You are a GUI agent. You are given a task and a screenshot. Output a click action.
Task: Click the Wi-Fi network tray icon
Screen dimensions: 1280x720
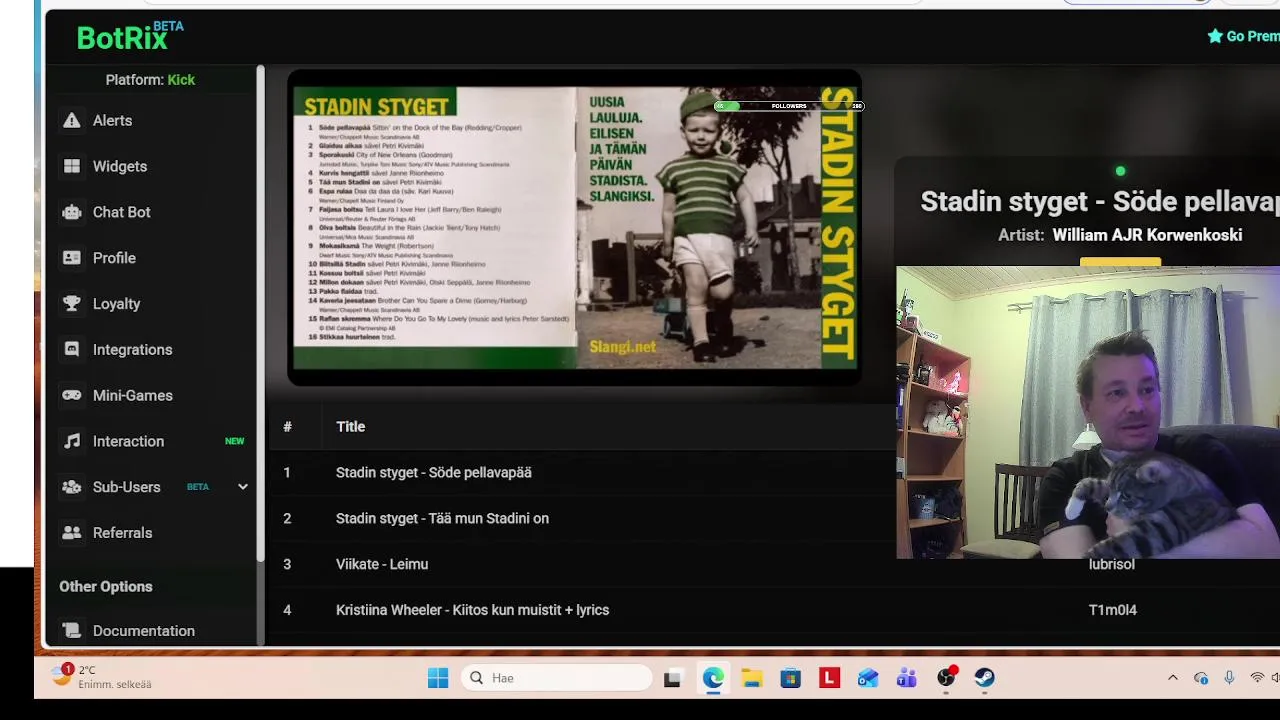click(1257, 678)
